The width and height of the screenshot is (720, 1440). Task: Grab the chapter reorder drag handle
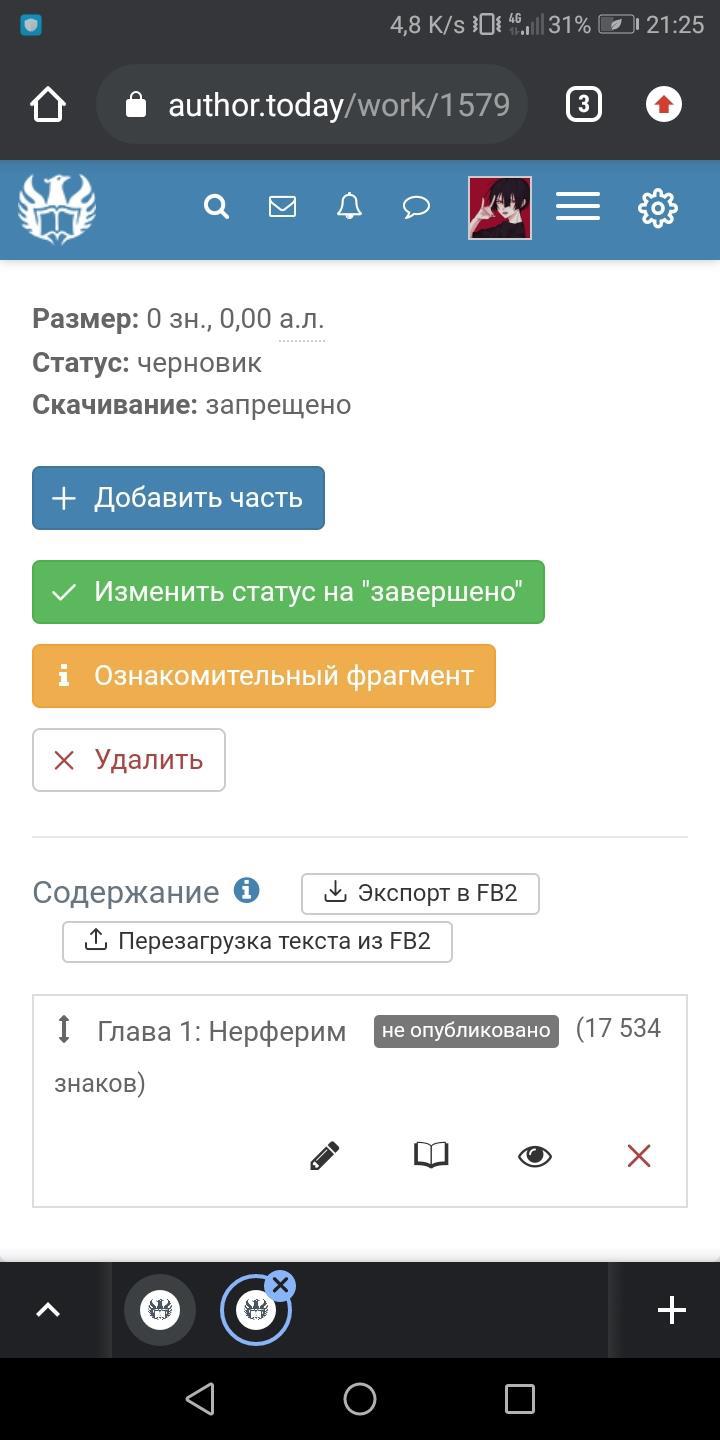64,1029
